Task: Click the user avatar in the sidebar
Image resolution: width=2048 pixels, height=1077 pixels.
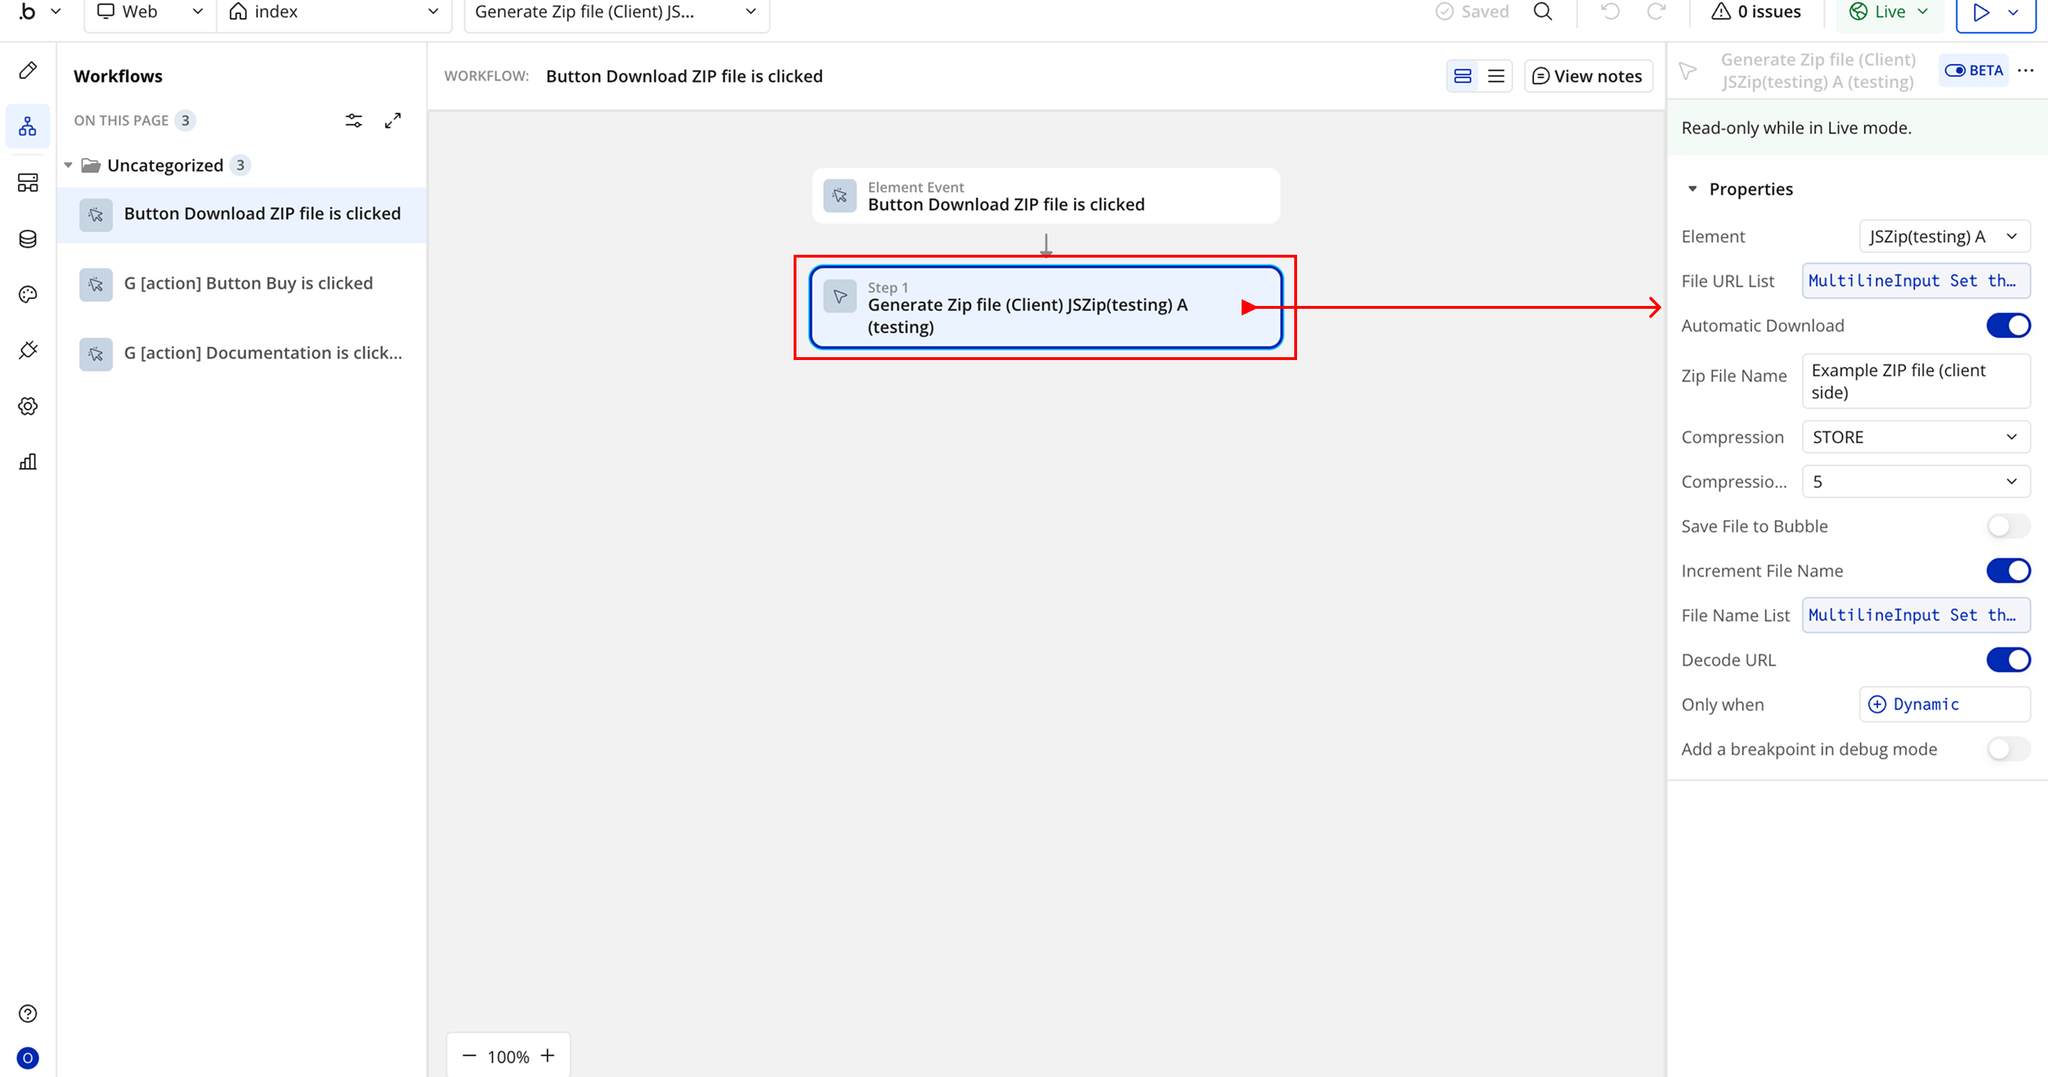Action: tap(28, 1058)
